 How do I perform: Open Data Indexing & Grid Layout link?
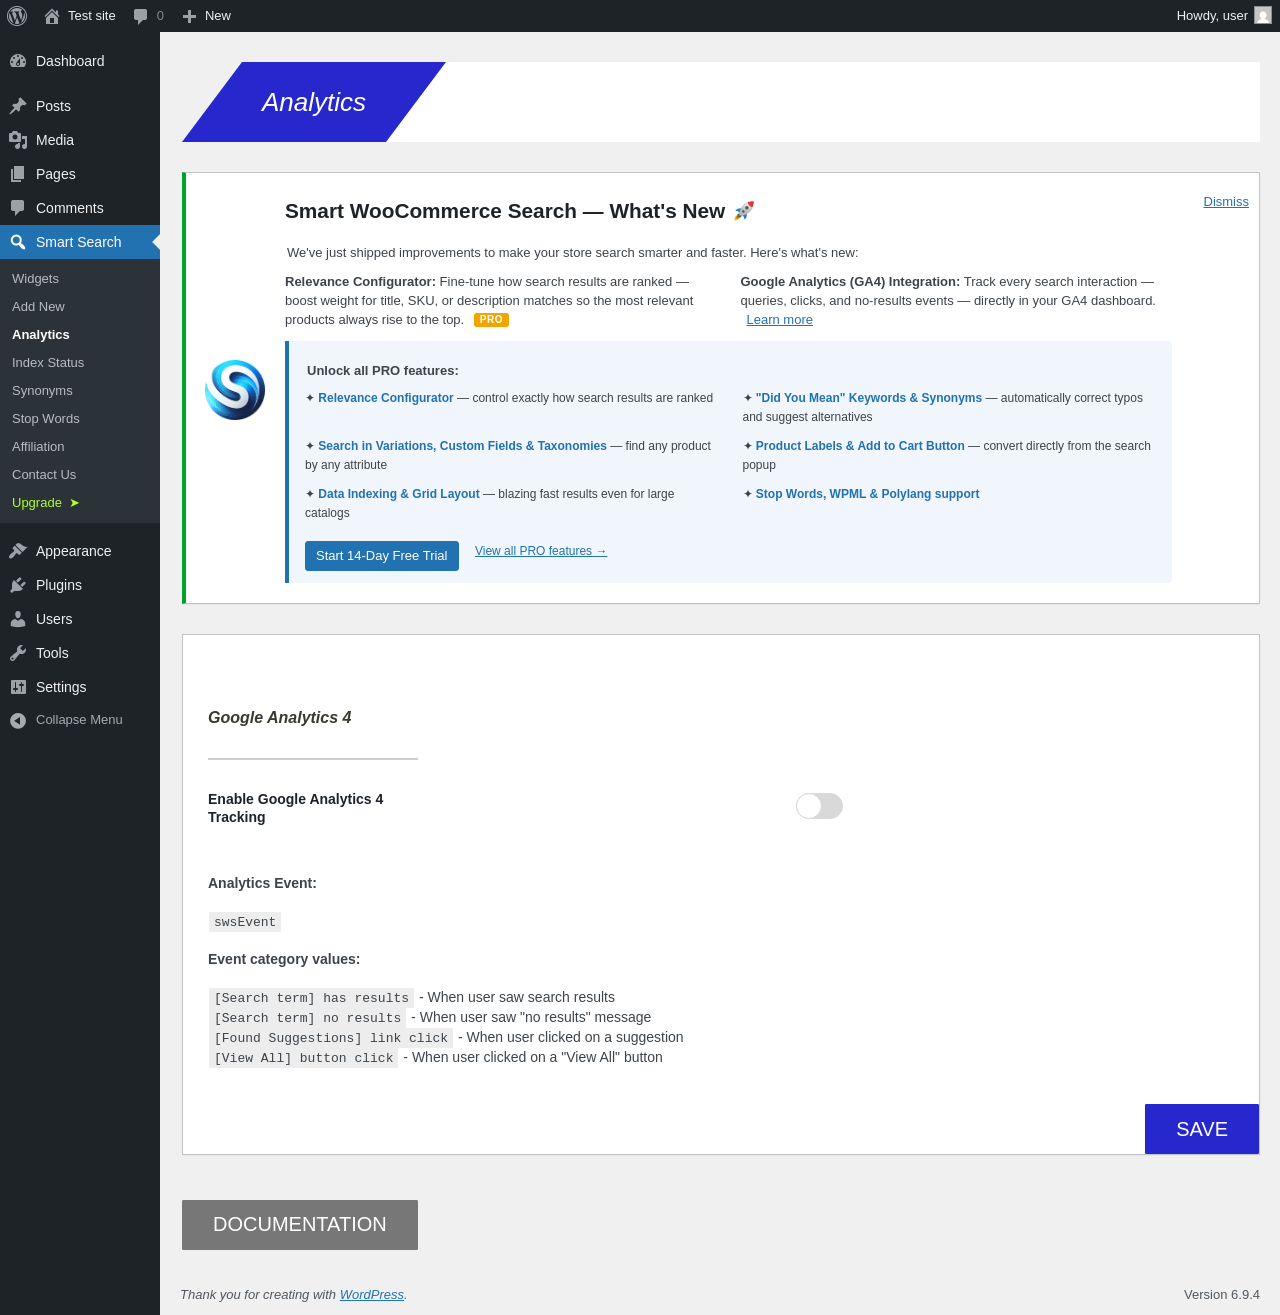[x=399, y=494]
